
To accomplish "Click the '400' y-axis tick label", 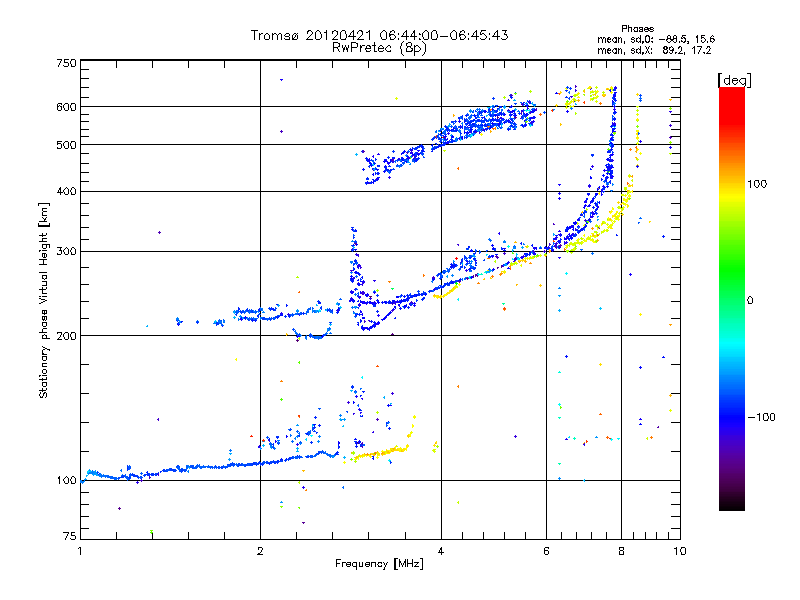I will point(67,191).
